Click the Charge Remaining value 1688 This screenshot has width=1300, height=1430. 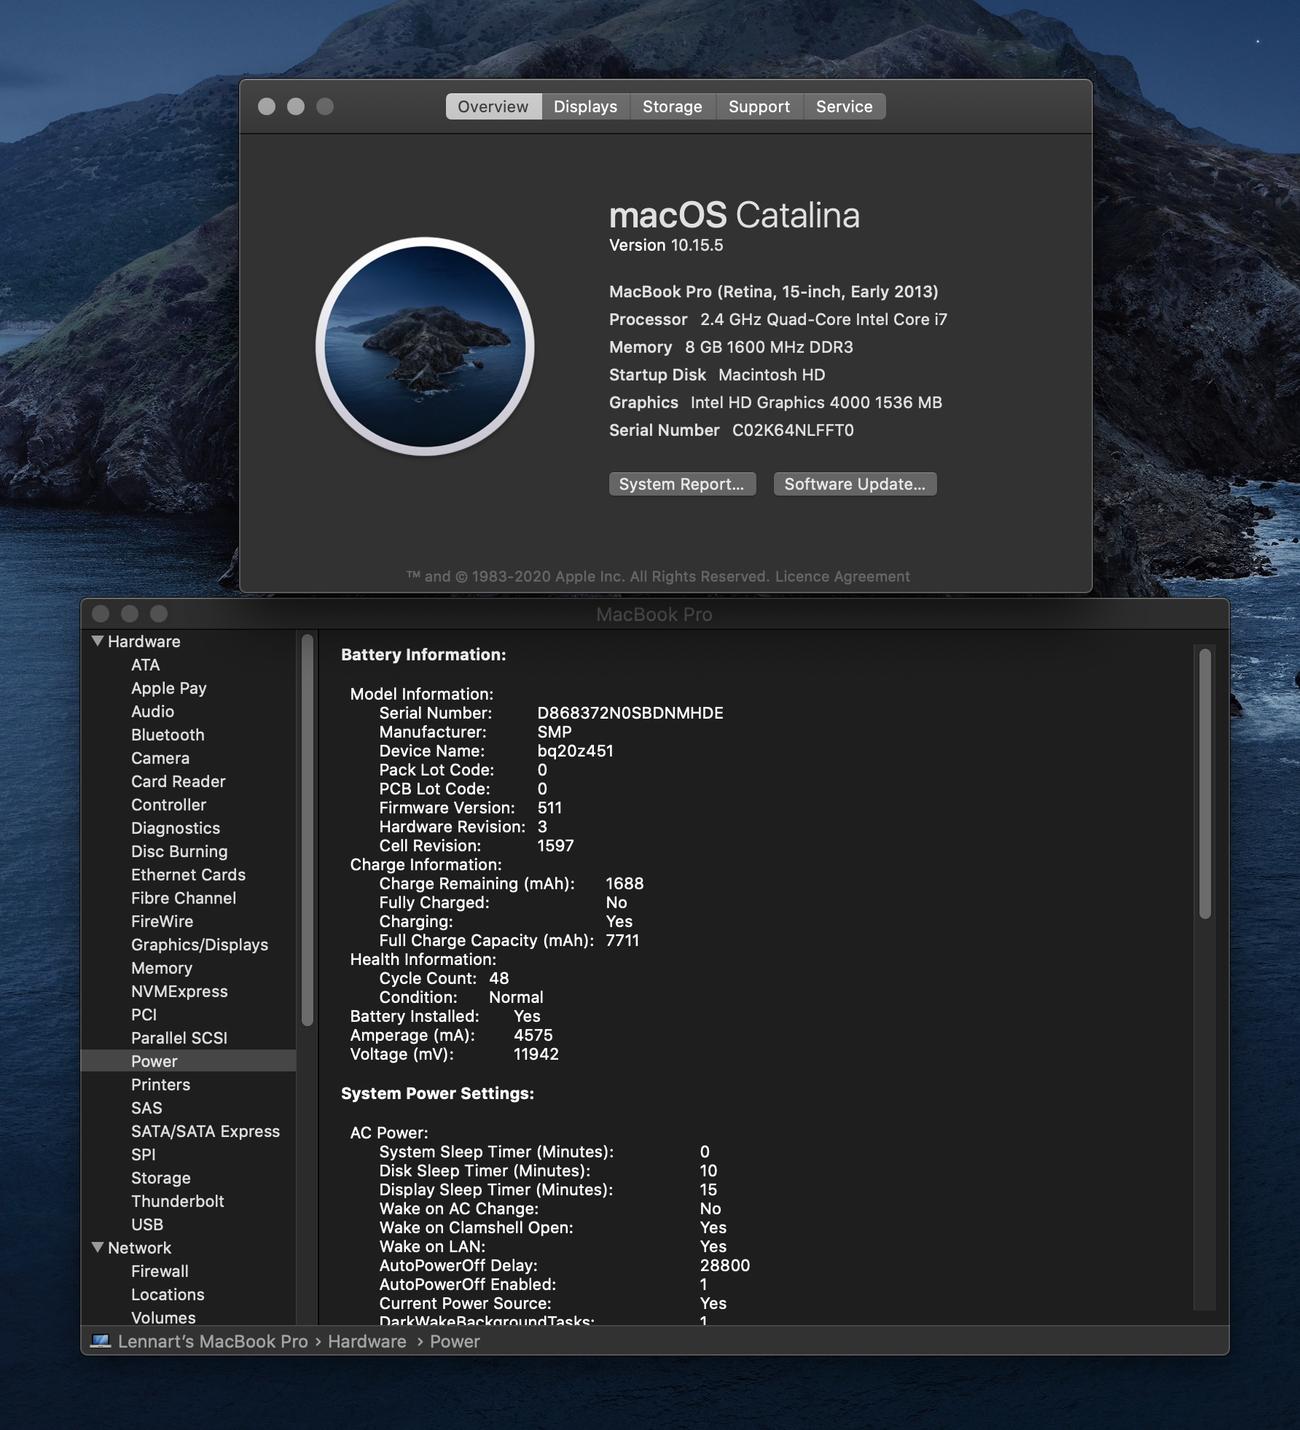pyautogui.click(x=624, y=883)
